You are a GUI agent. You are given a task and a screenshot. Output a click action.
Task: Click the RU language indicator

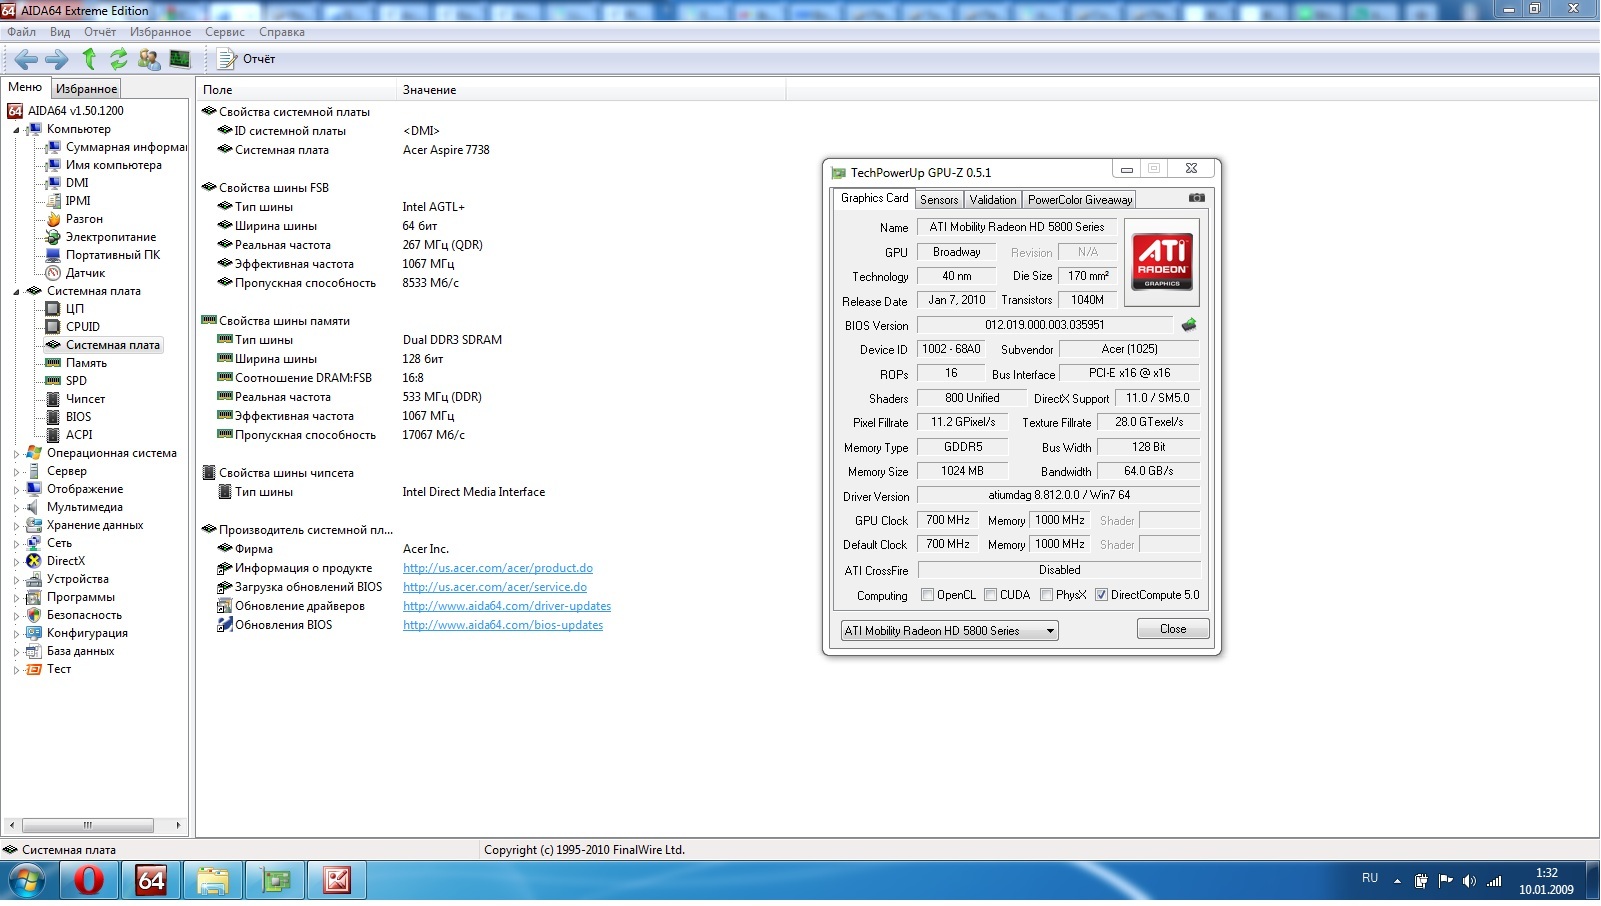1370,878
